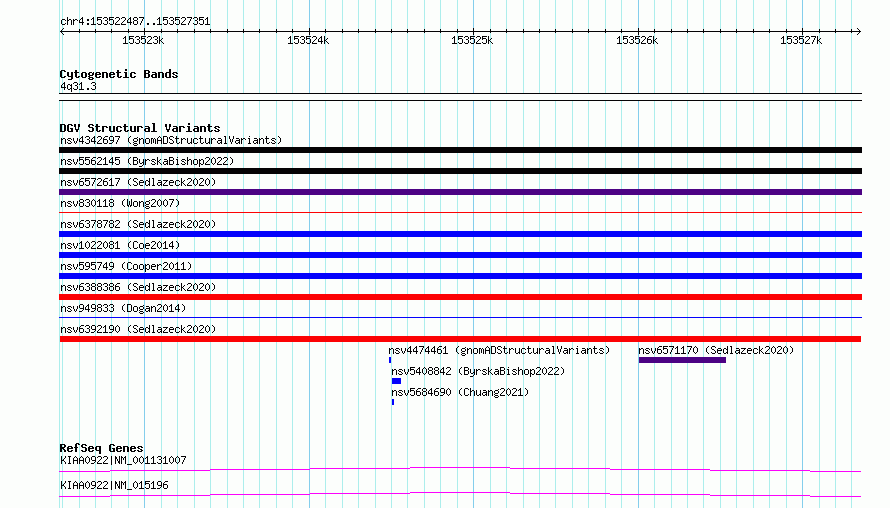Open KIAA0922|NM_001131007 gene label
890x508 pixels.
(x=123, y=460)
